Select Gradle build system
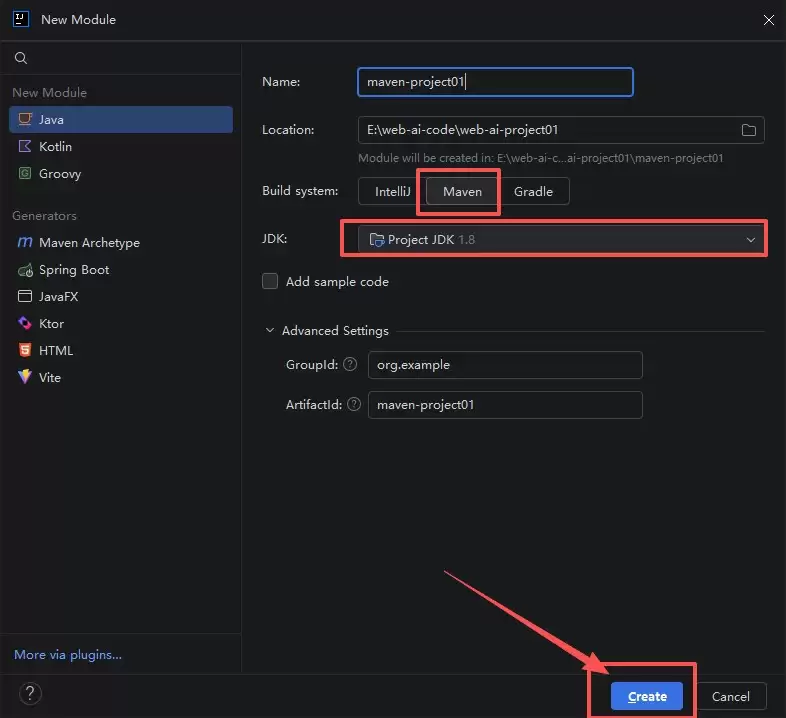 [533, 192]
